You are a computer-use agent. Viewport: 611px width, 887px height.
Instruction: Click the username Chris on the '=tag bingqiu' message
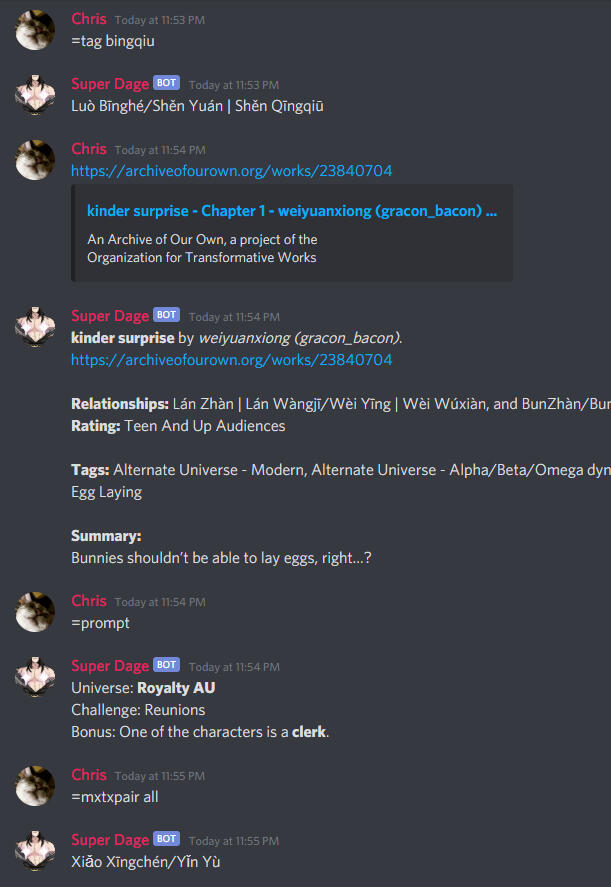coord(89,19)
